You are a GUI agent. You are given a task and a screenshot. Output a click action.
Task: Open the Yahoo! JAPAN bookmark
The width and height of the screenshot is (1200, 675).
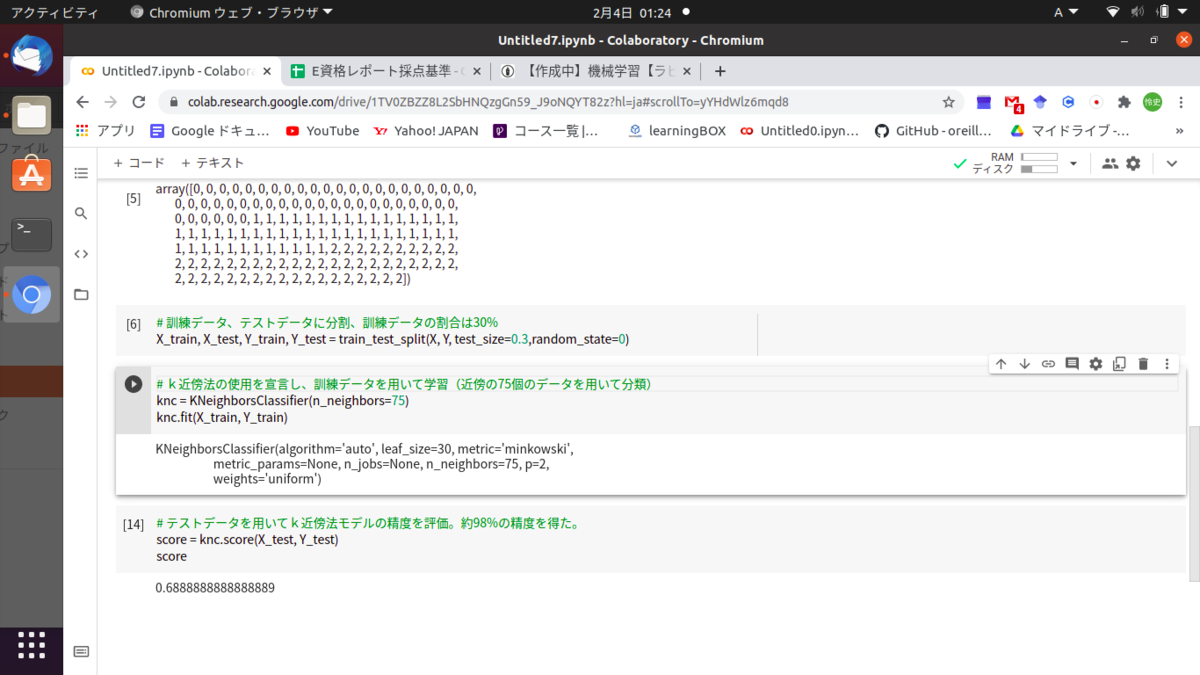click(x=425, y=131)
